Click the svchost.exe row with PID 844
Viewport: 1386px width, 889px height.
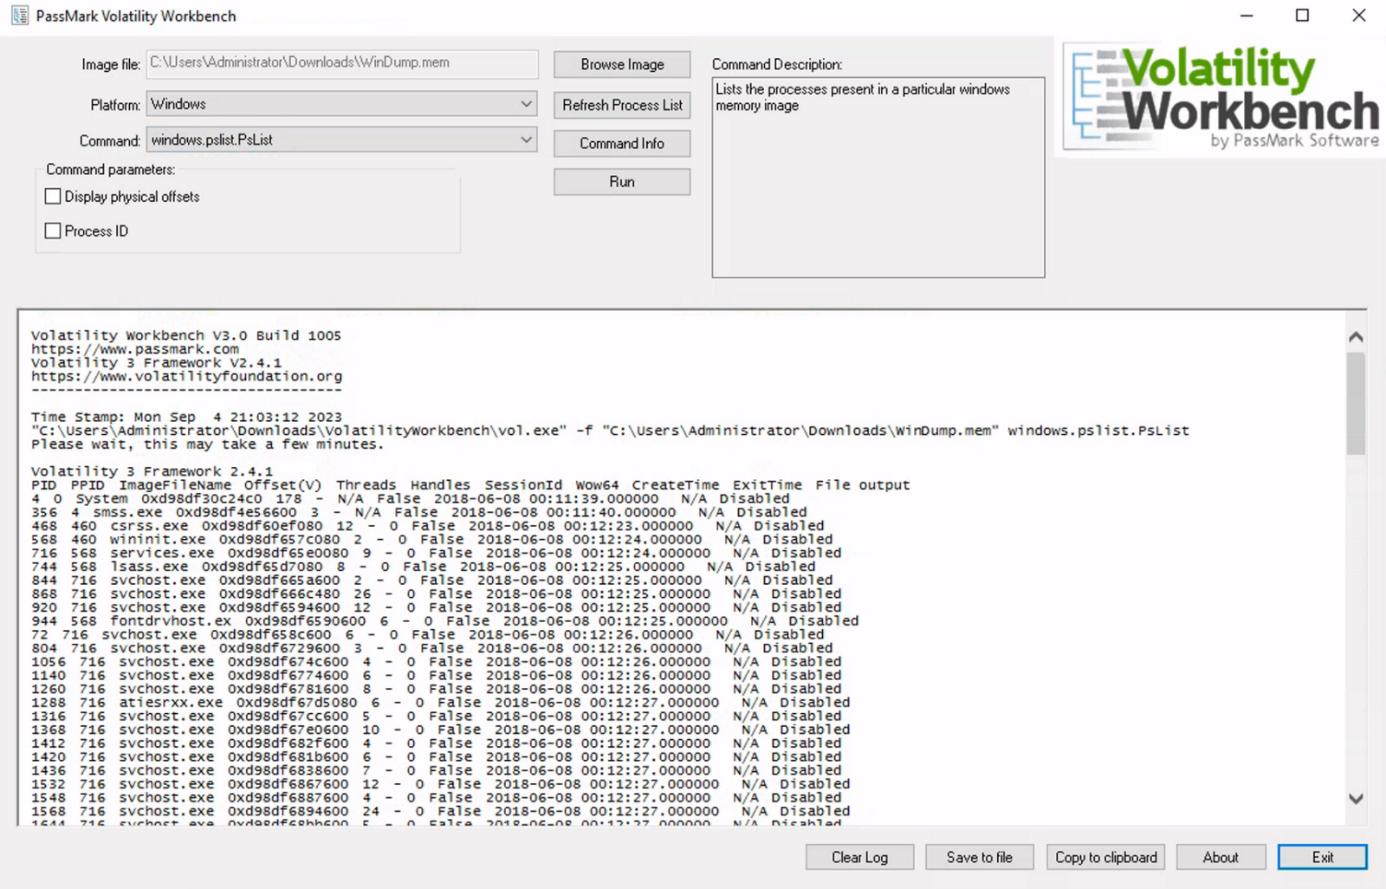pos(432,580)
